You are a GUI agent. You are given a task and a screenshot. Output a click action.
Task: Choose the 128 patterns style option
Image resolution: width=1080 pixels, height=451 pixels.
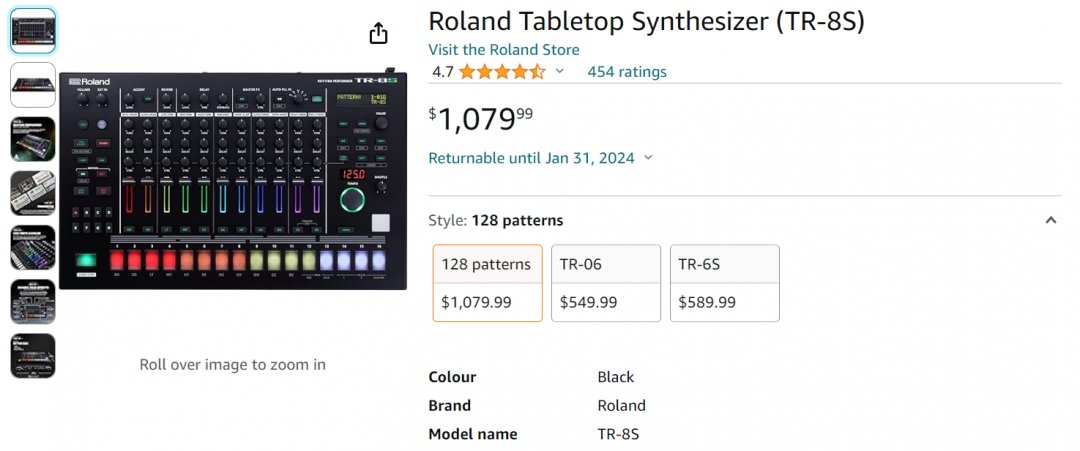[488, 283]
